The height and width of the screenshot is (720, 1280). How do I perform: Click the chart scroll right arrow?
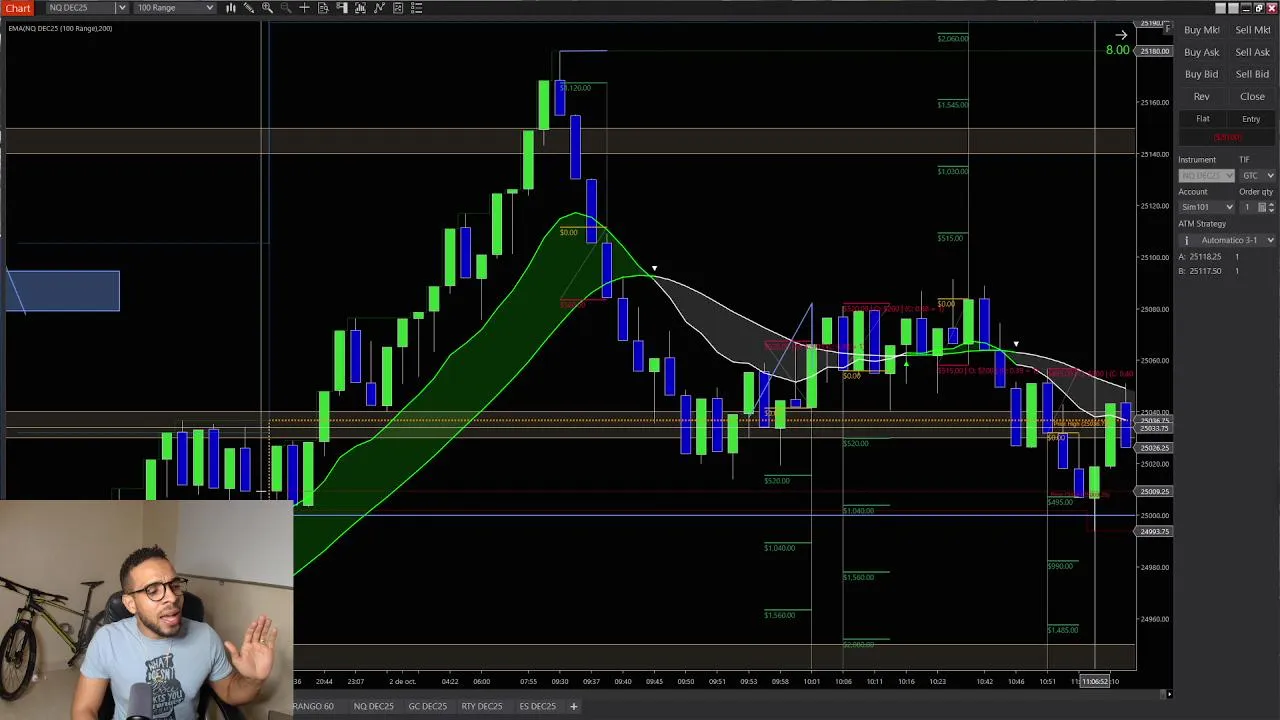(x=1168, y=693)
